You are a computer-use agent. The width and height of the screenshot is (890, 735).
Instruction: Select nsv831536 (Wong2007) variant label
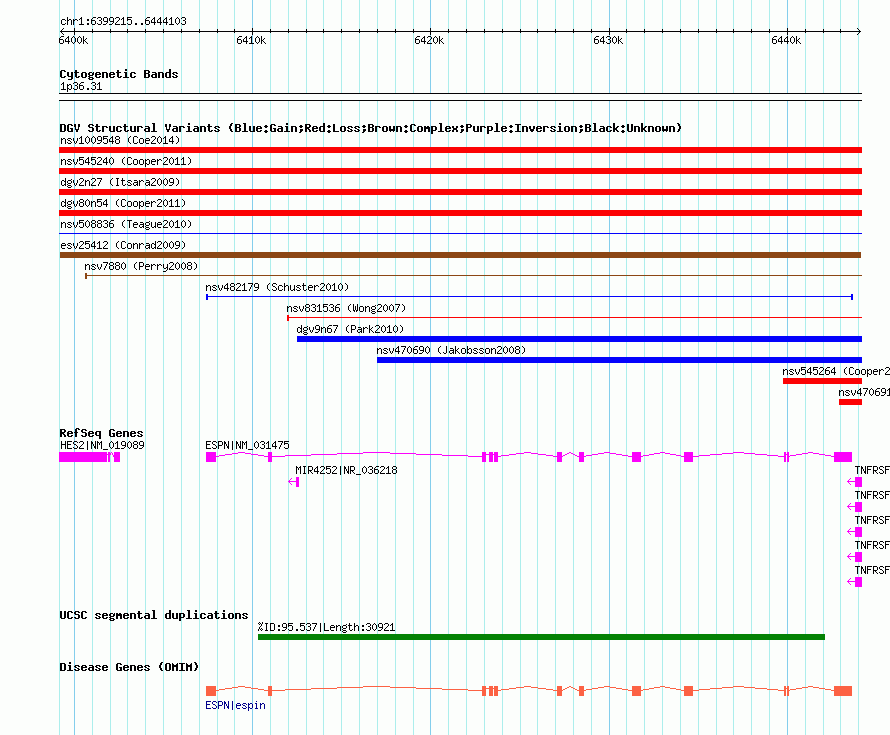click(346, 308)
